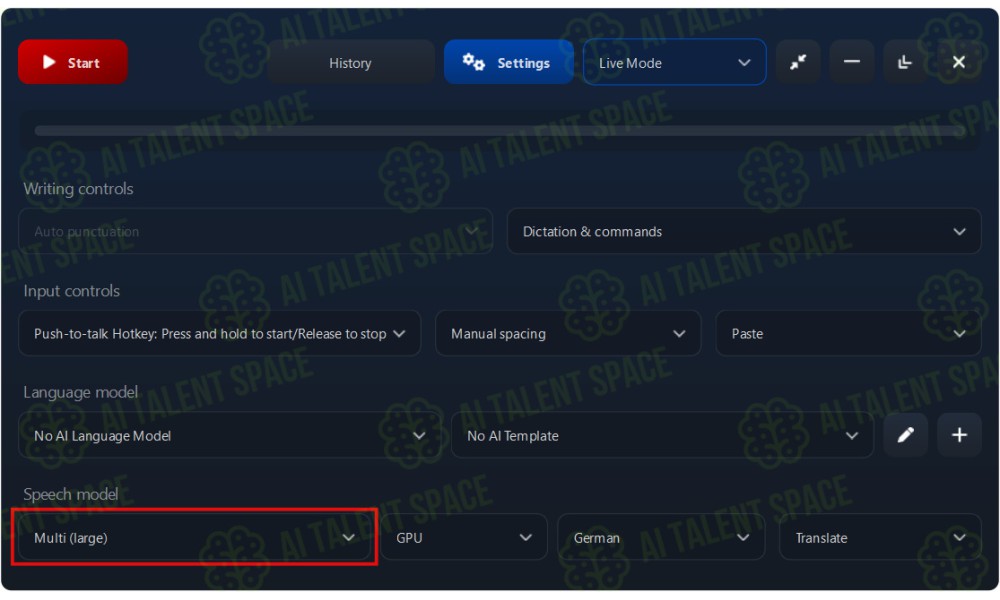This screenshot has width=1000, height=600.
Task: Click the Speech model heading
Action: click(71, 494)
